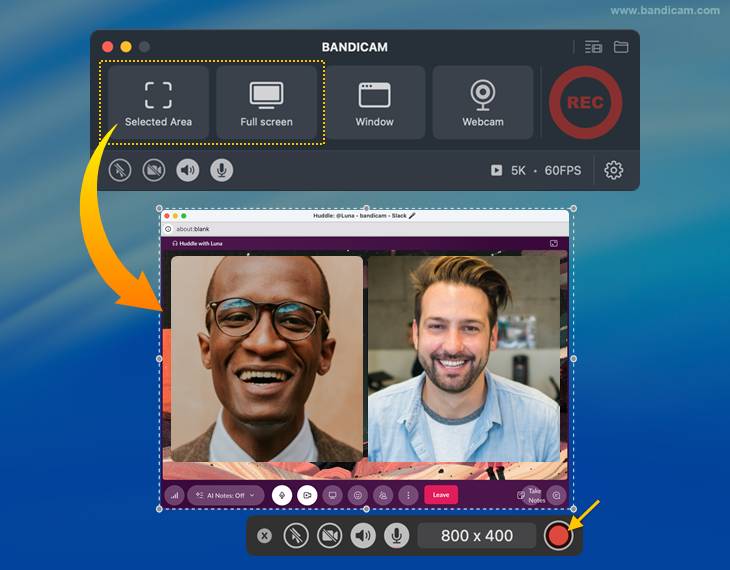Select the Selected Area recording mode
Viewport: 730px width, 570px height.
click(x=158, y=102)
